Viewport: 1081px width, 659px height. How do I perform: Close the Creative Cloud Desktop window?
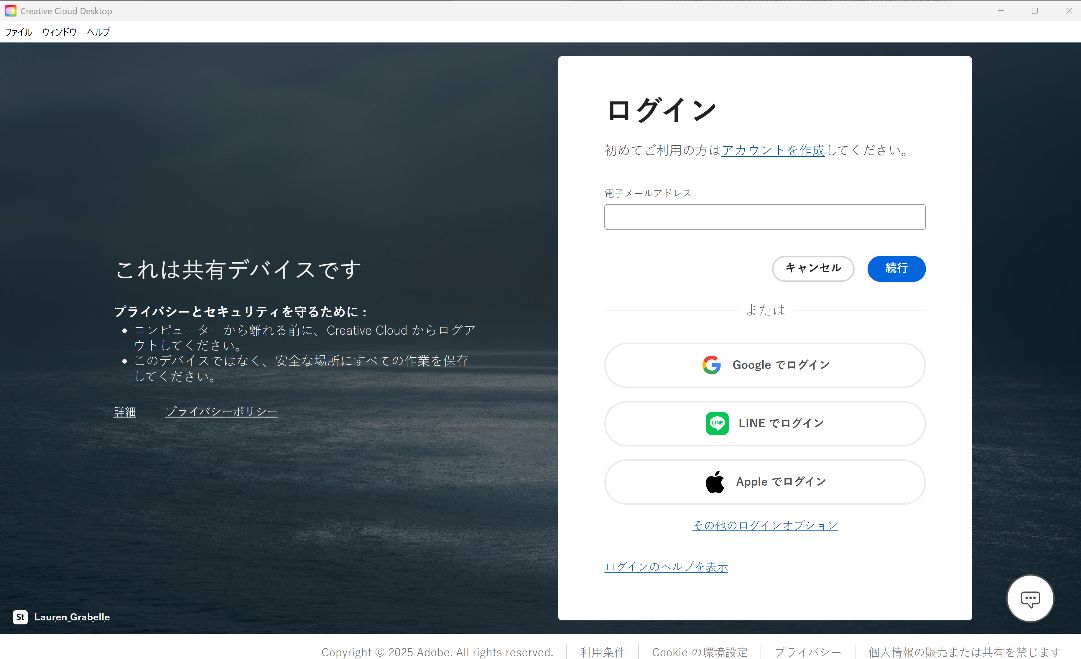(1069, 10)
